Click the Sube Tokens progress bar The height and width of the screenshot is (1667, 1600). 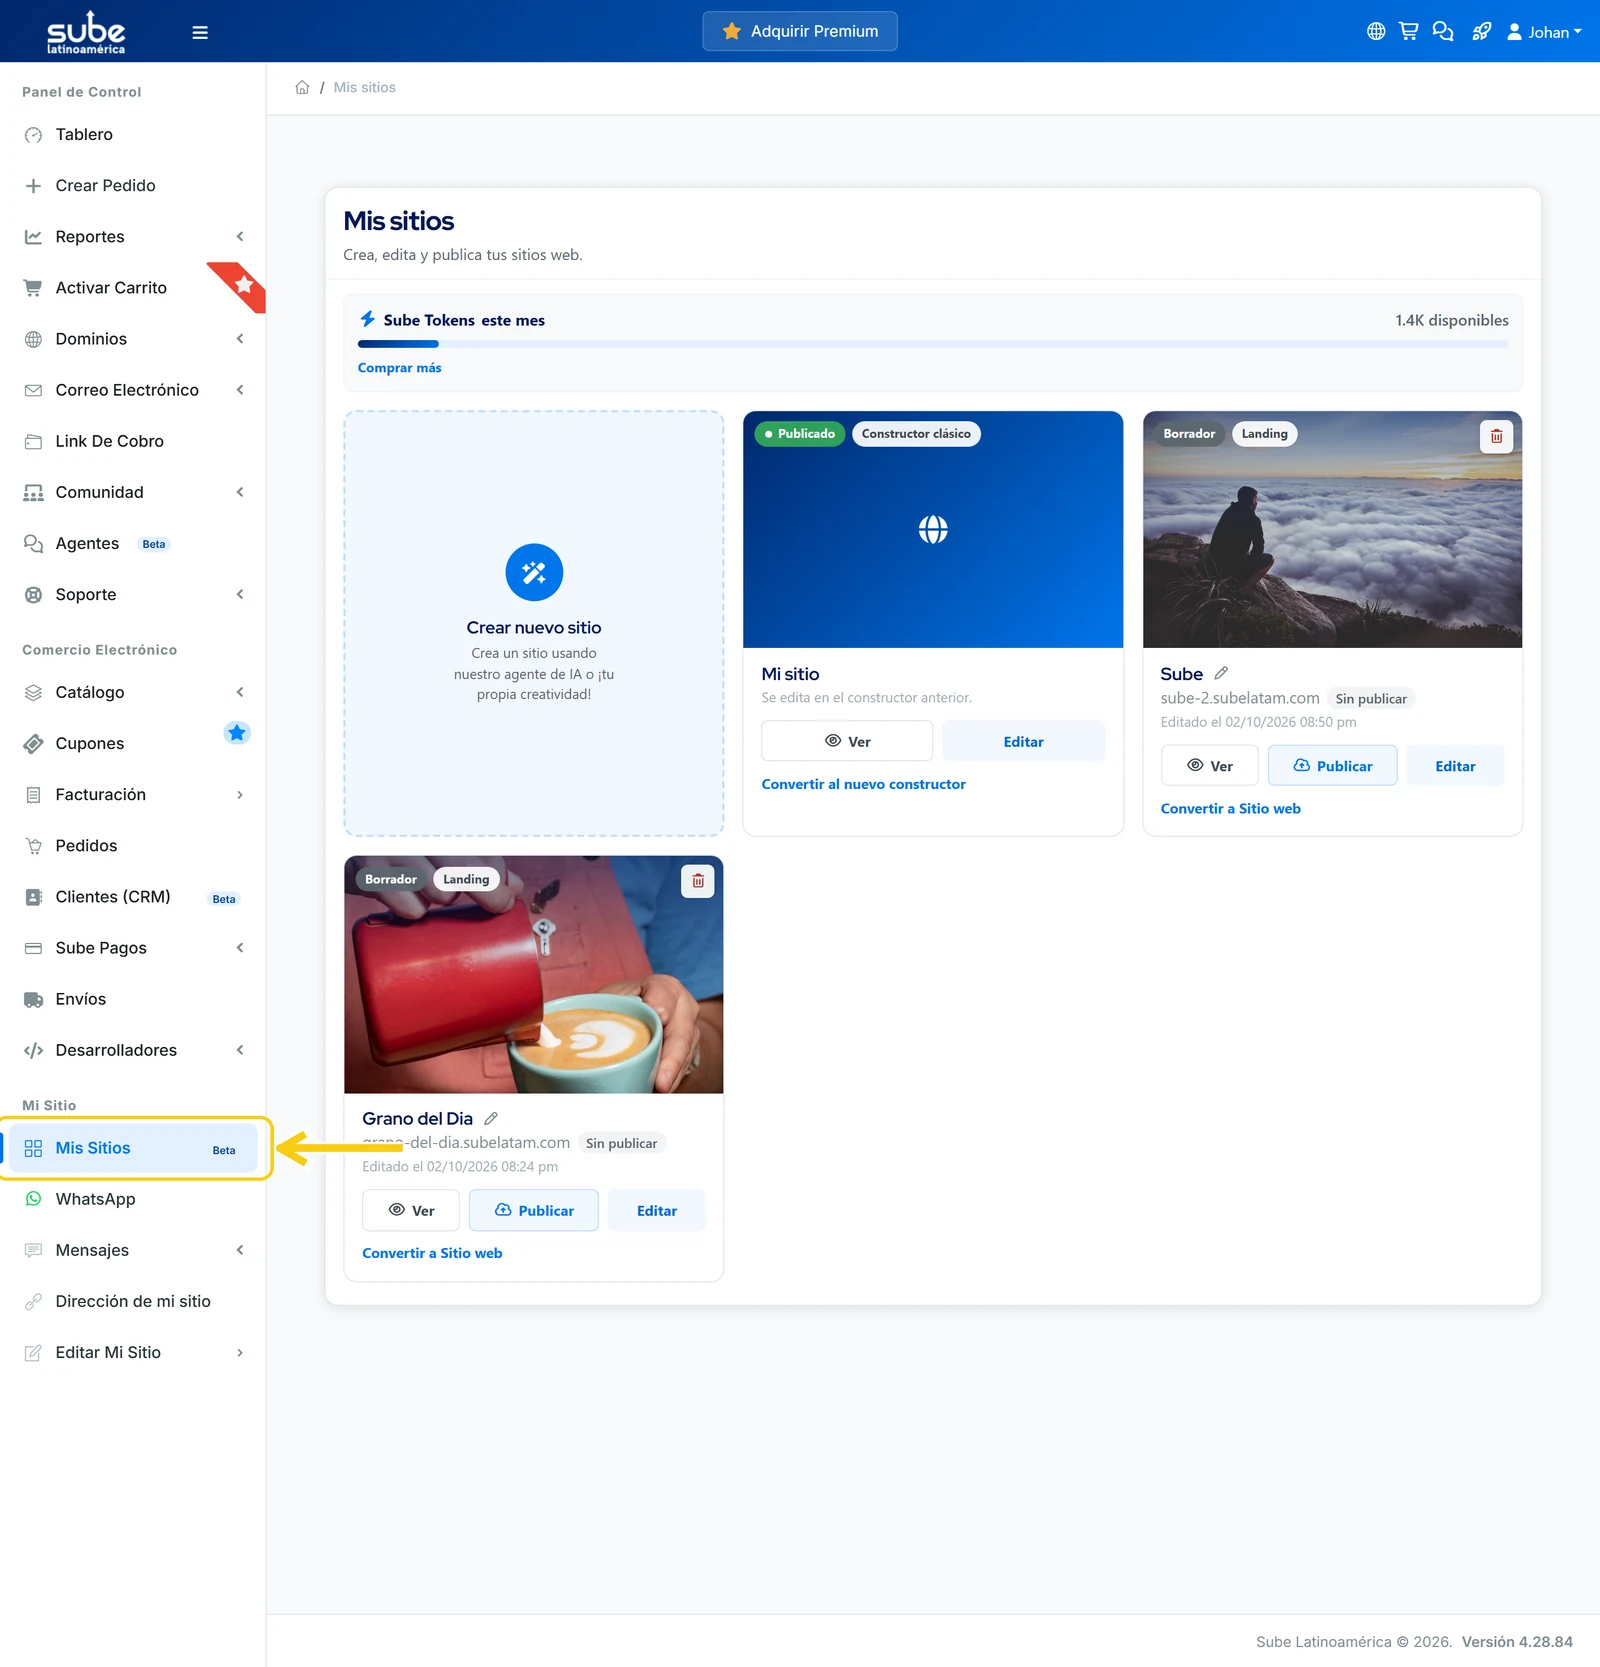tap(933, 344)
